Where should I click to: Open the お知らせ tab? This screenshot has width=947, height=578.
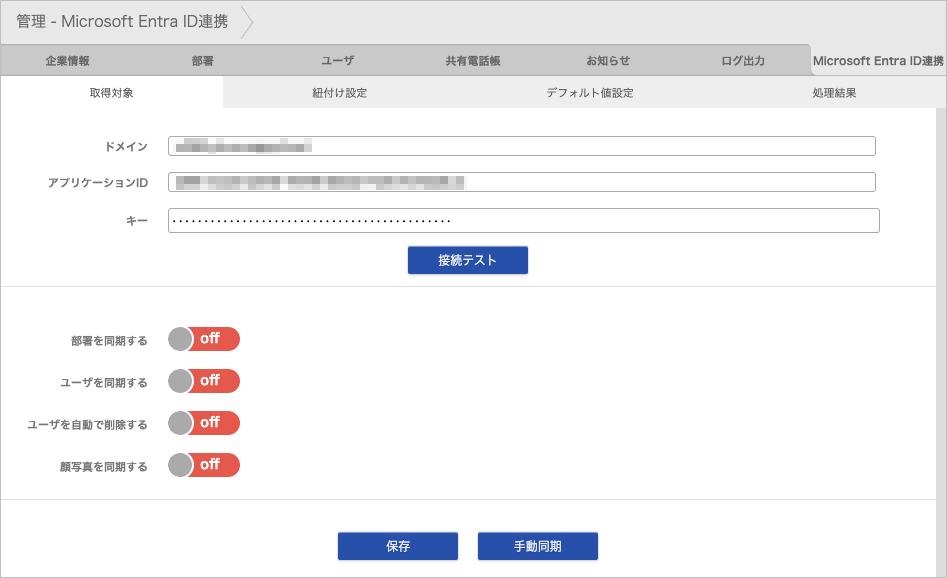[608, 60]
